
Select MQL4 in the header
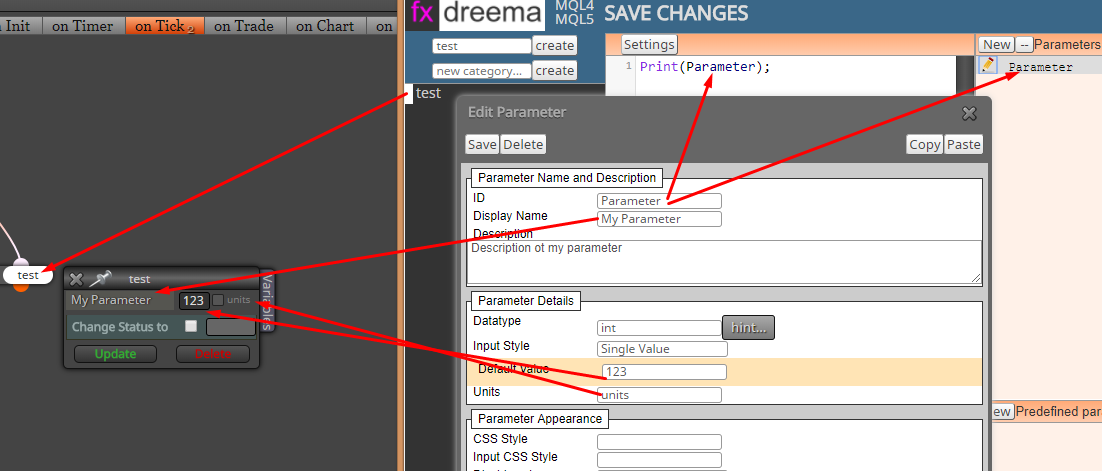click(x=574, y=6)
